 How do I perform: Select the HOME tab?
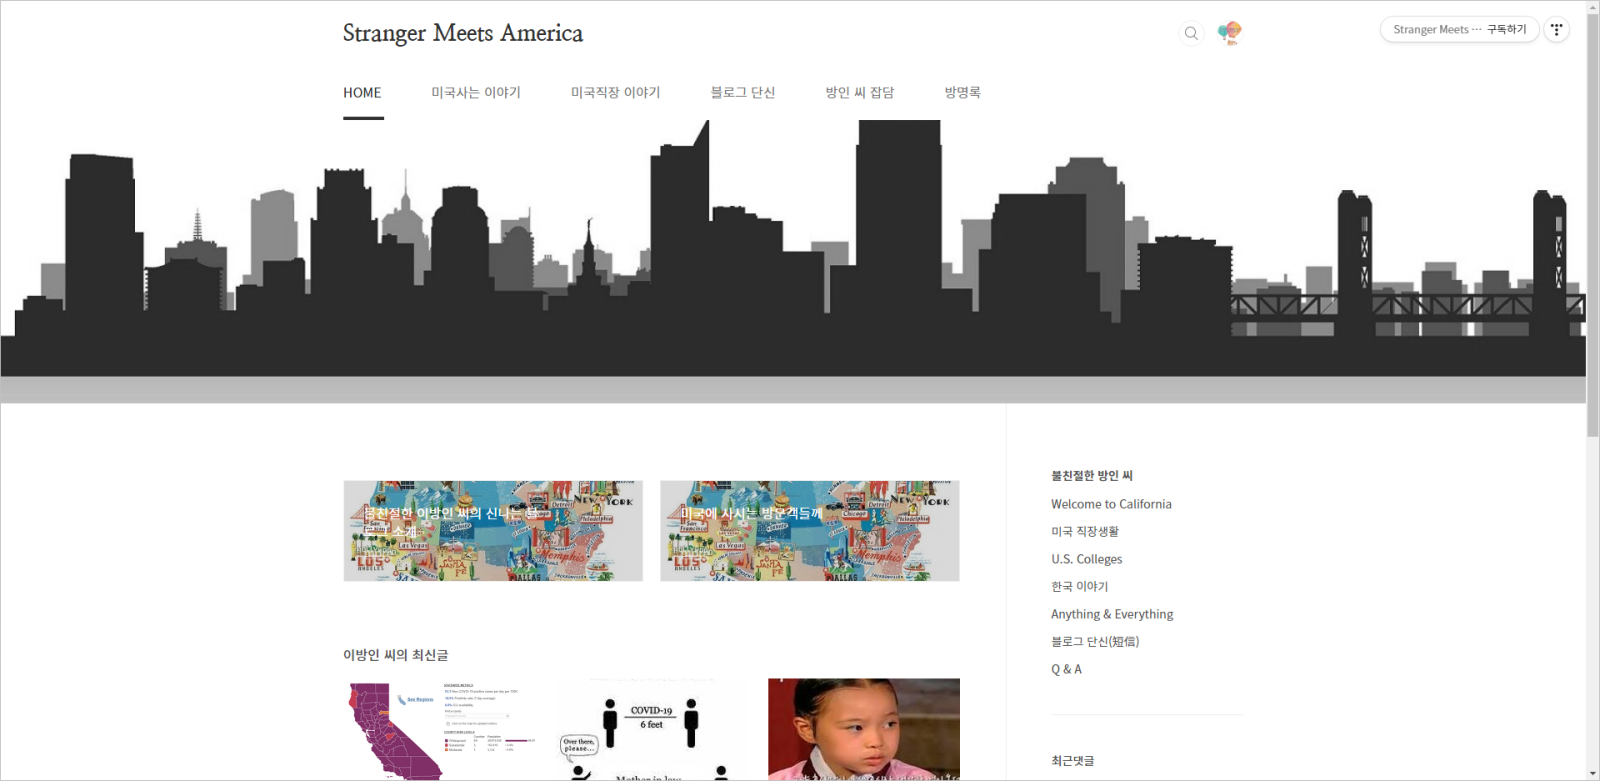tap(362, 93)
